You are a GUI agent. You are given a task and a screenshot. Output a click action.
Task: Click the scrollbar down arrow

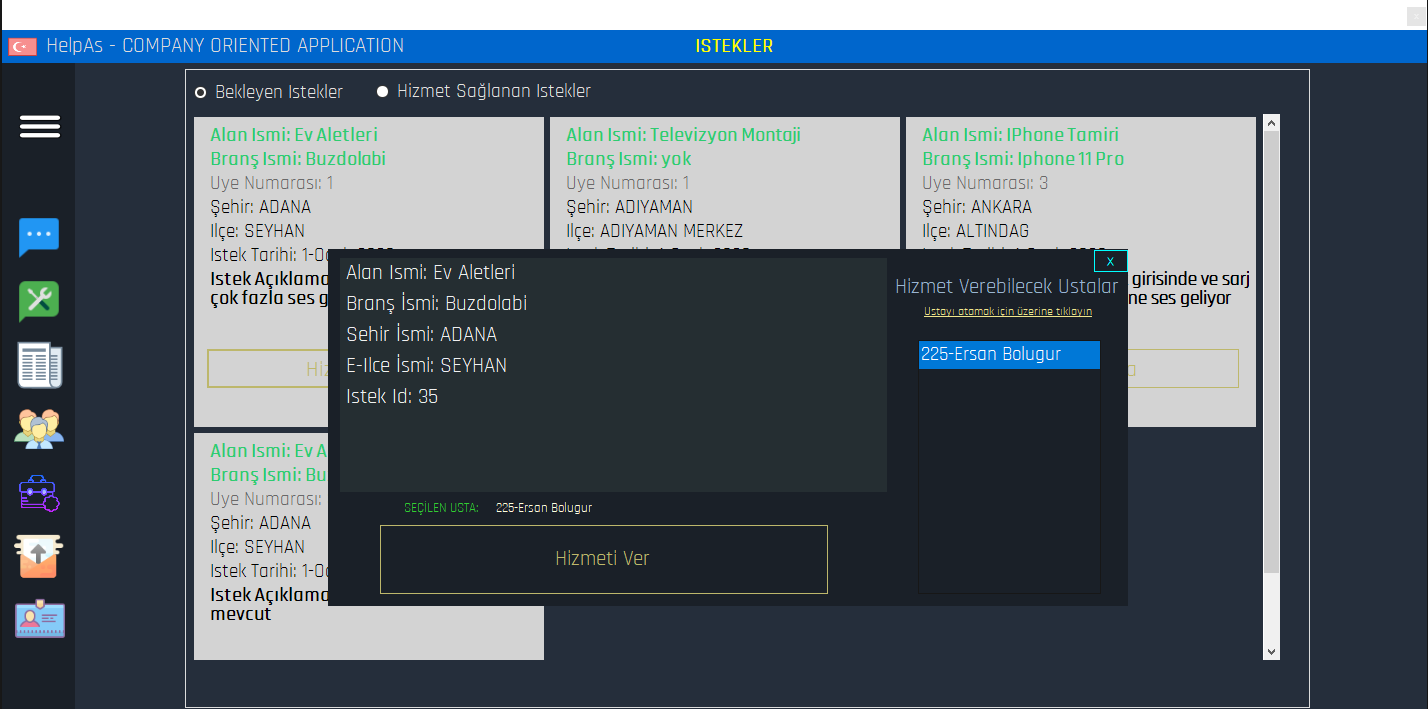[1270, 651]
